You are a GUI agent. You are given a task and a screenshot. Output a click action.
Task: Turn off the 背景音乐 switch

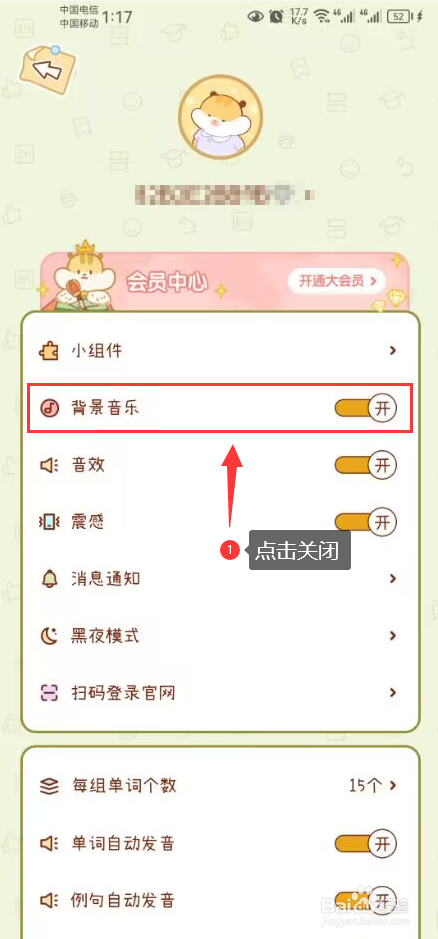(x=366, y=408)
